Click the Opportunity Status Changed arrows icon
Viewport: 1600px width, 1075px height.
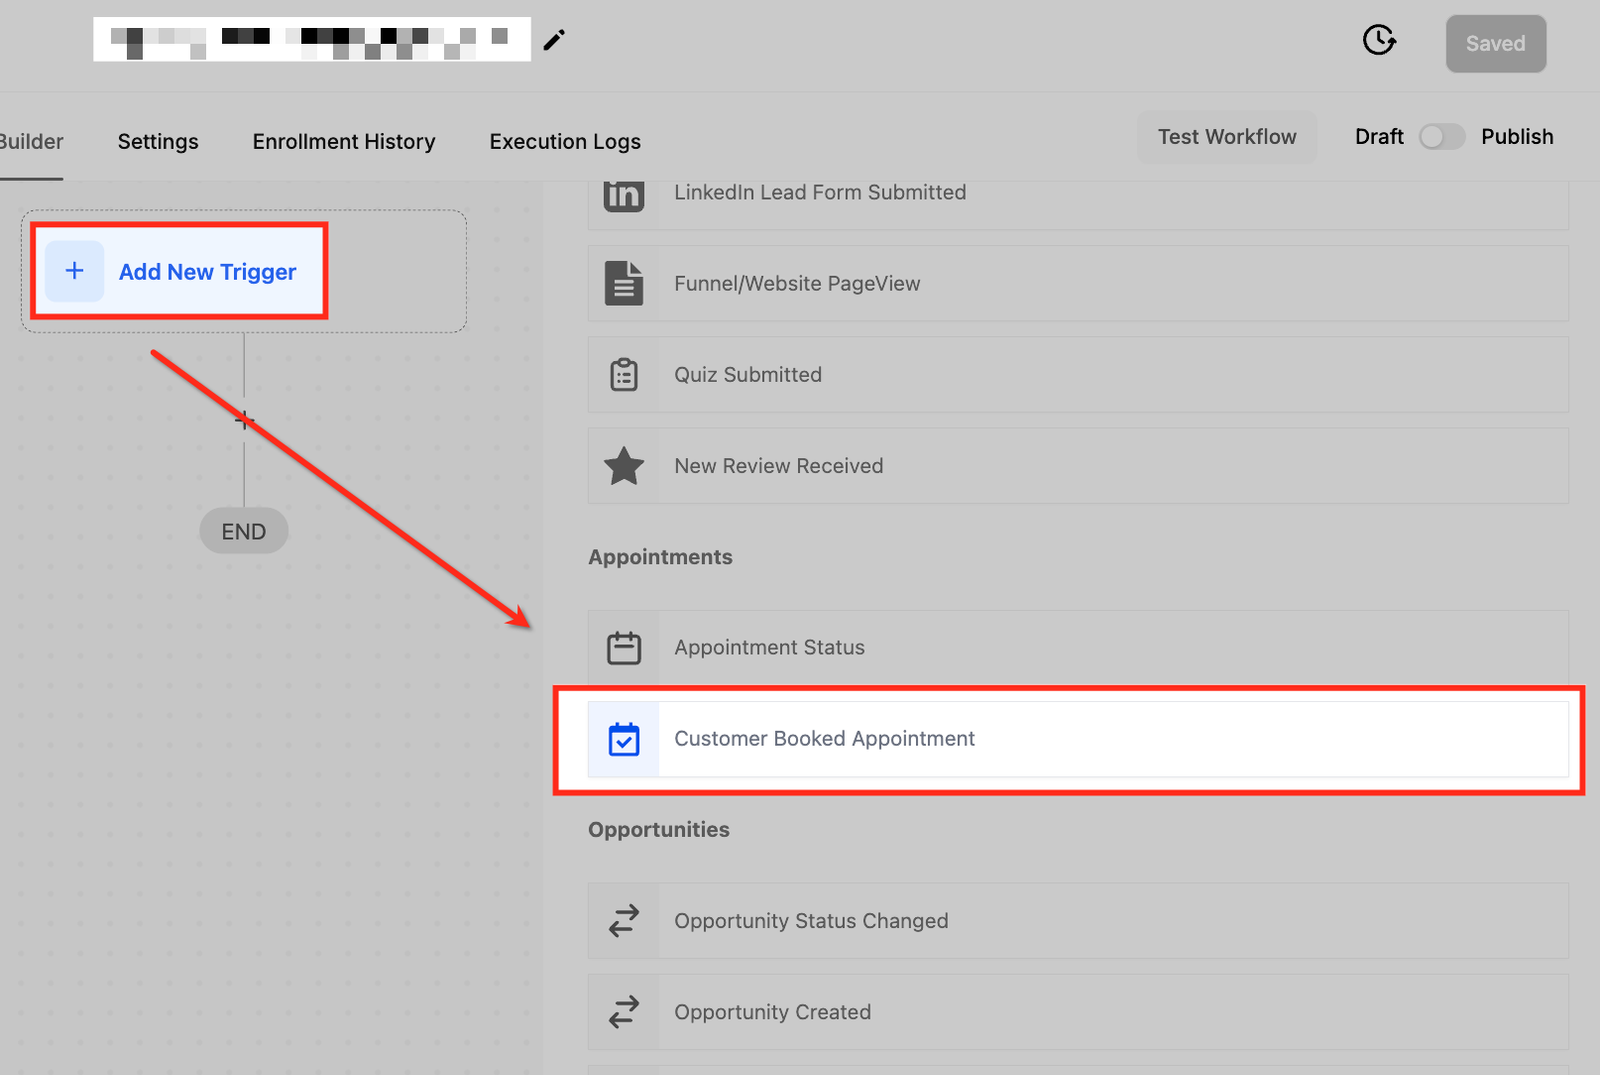(x=624, y=921)
